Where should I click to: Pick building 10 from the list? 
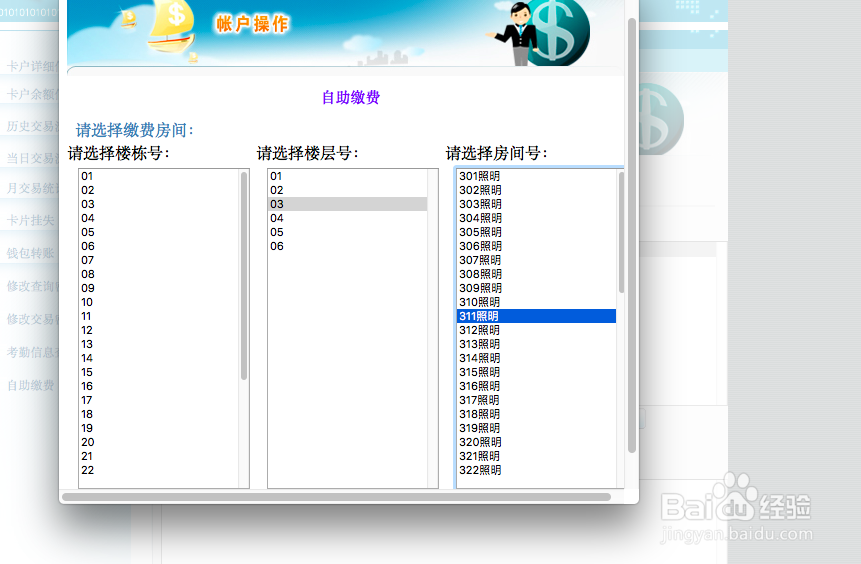click(159, 302)
